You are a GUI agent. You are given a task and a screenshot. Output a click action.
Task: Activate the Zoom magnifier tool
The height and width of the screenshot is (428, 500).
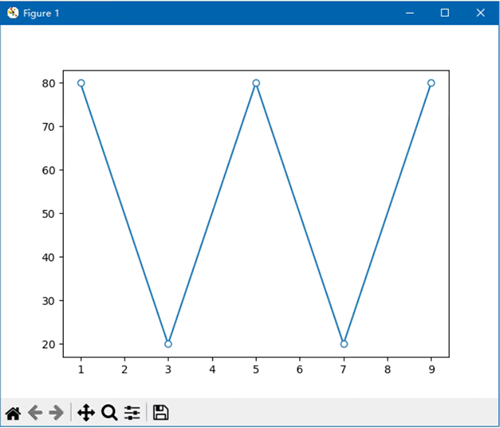coord(110,413)
